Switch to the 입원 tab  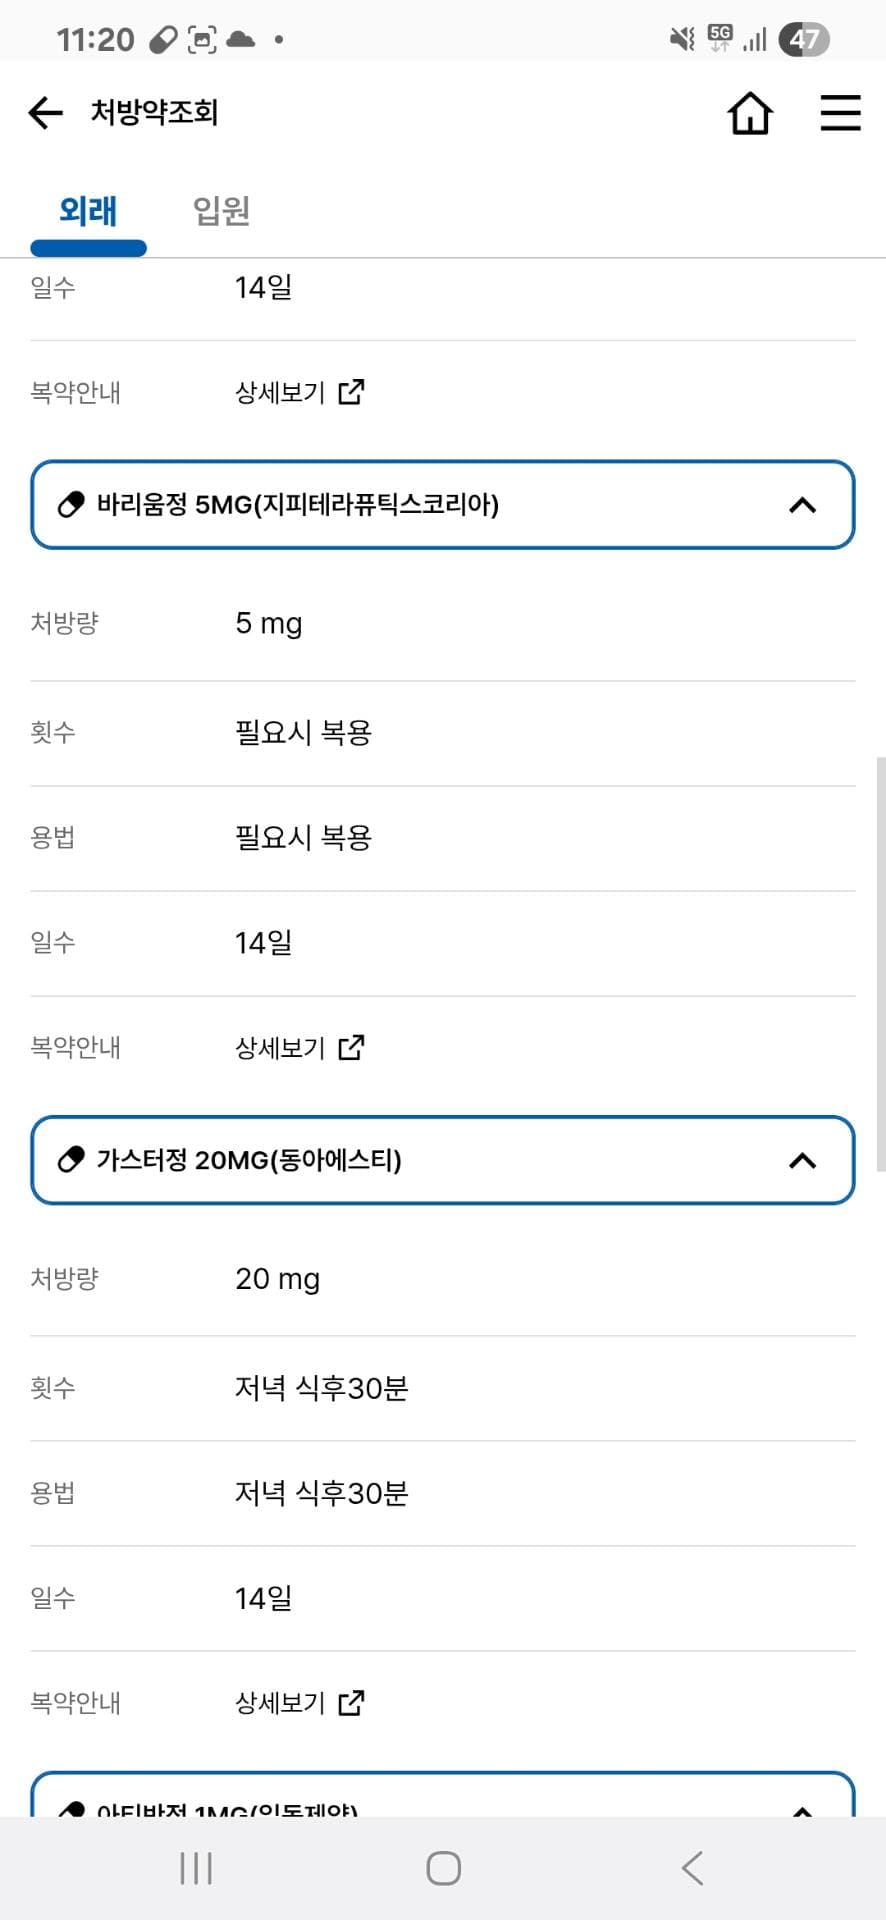(221, 211)
